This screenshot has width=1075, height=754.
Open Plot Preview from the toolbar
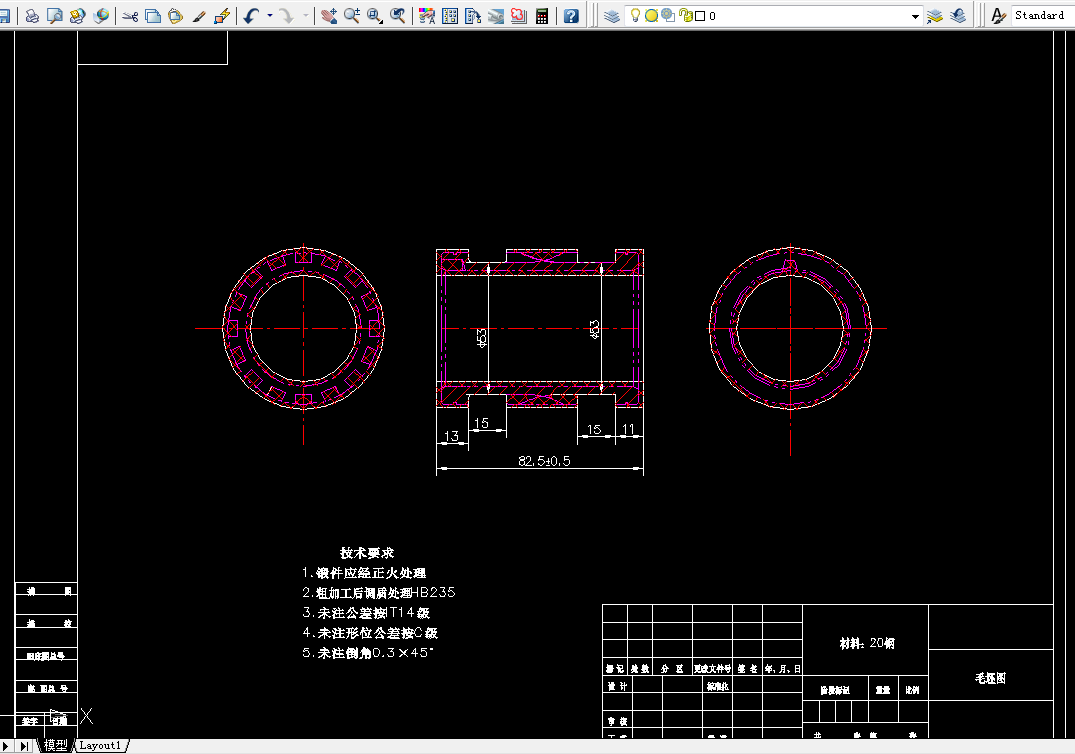[55, 16]
